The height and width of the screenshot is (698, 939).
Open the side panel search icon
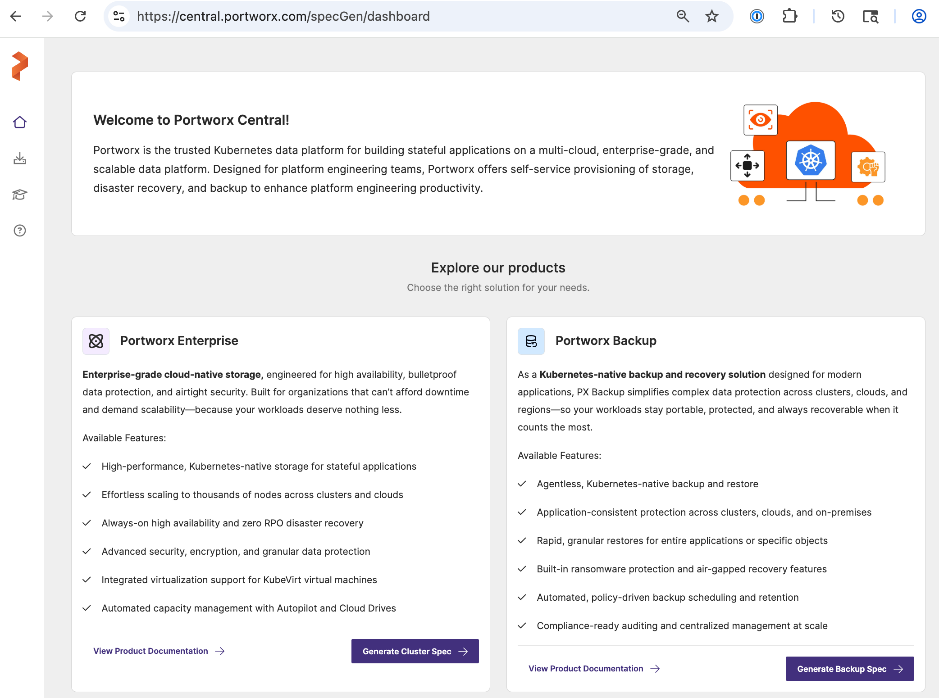[870, 16]
